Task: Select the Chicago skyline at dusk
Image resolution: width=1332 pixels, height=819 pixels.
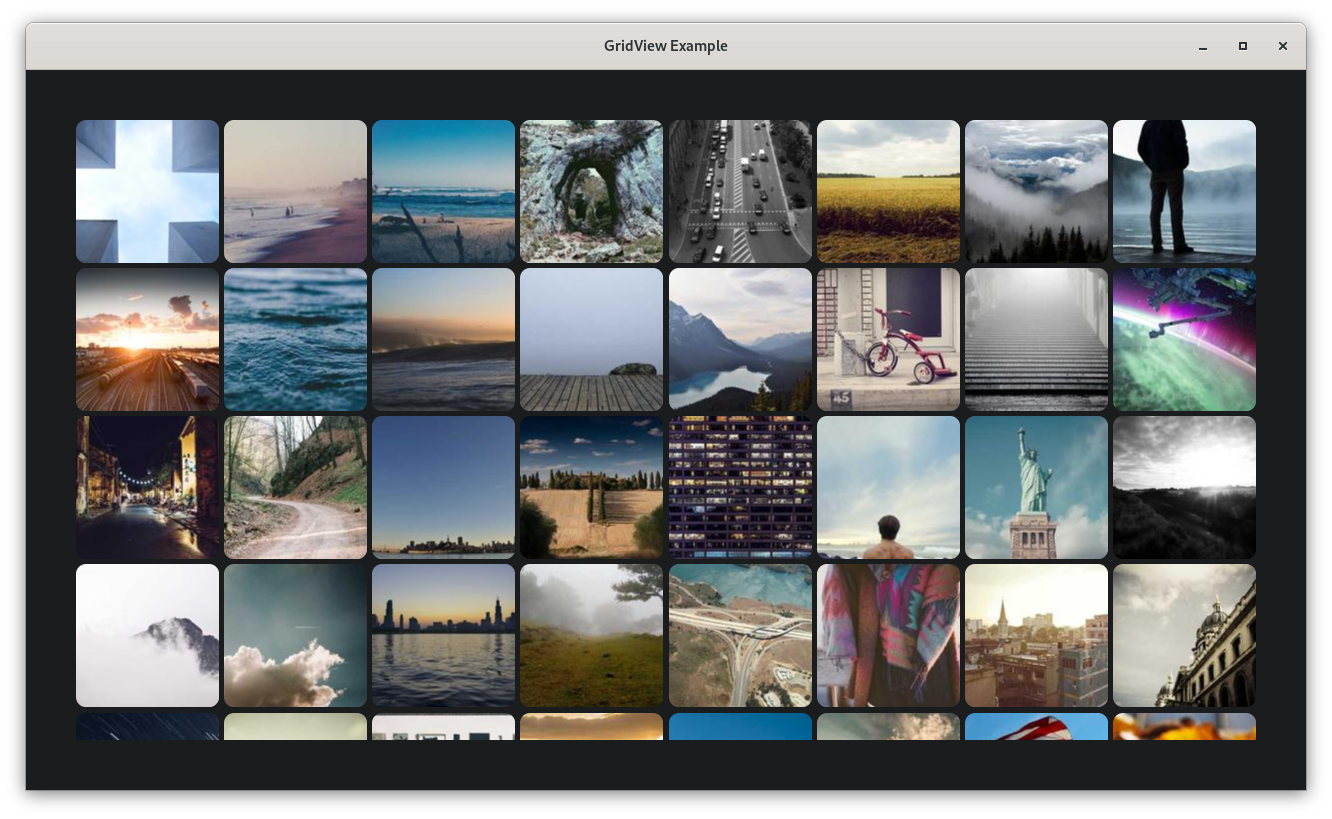Action: 443,635
